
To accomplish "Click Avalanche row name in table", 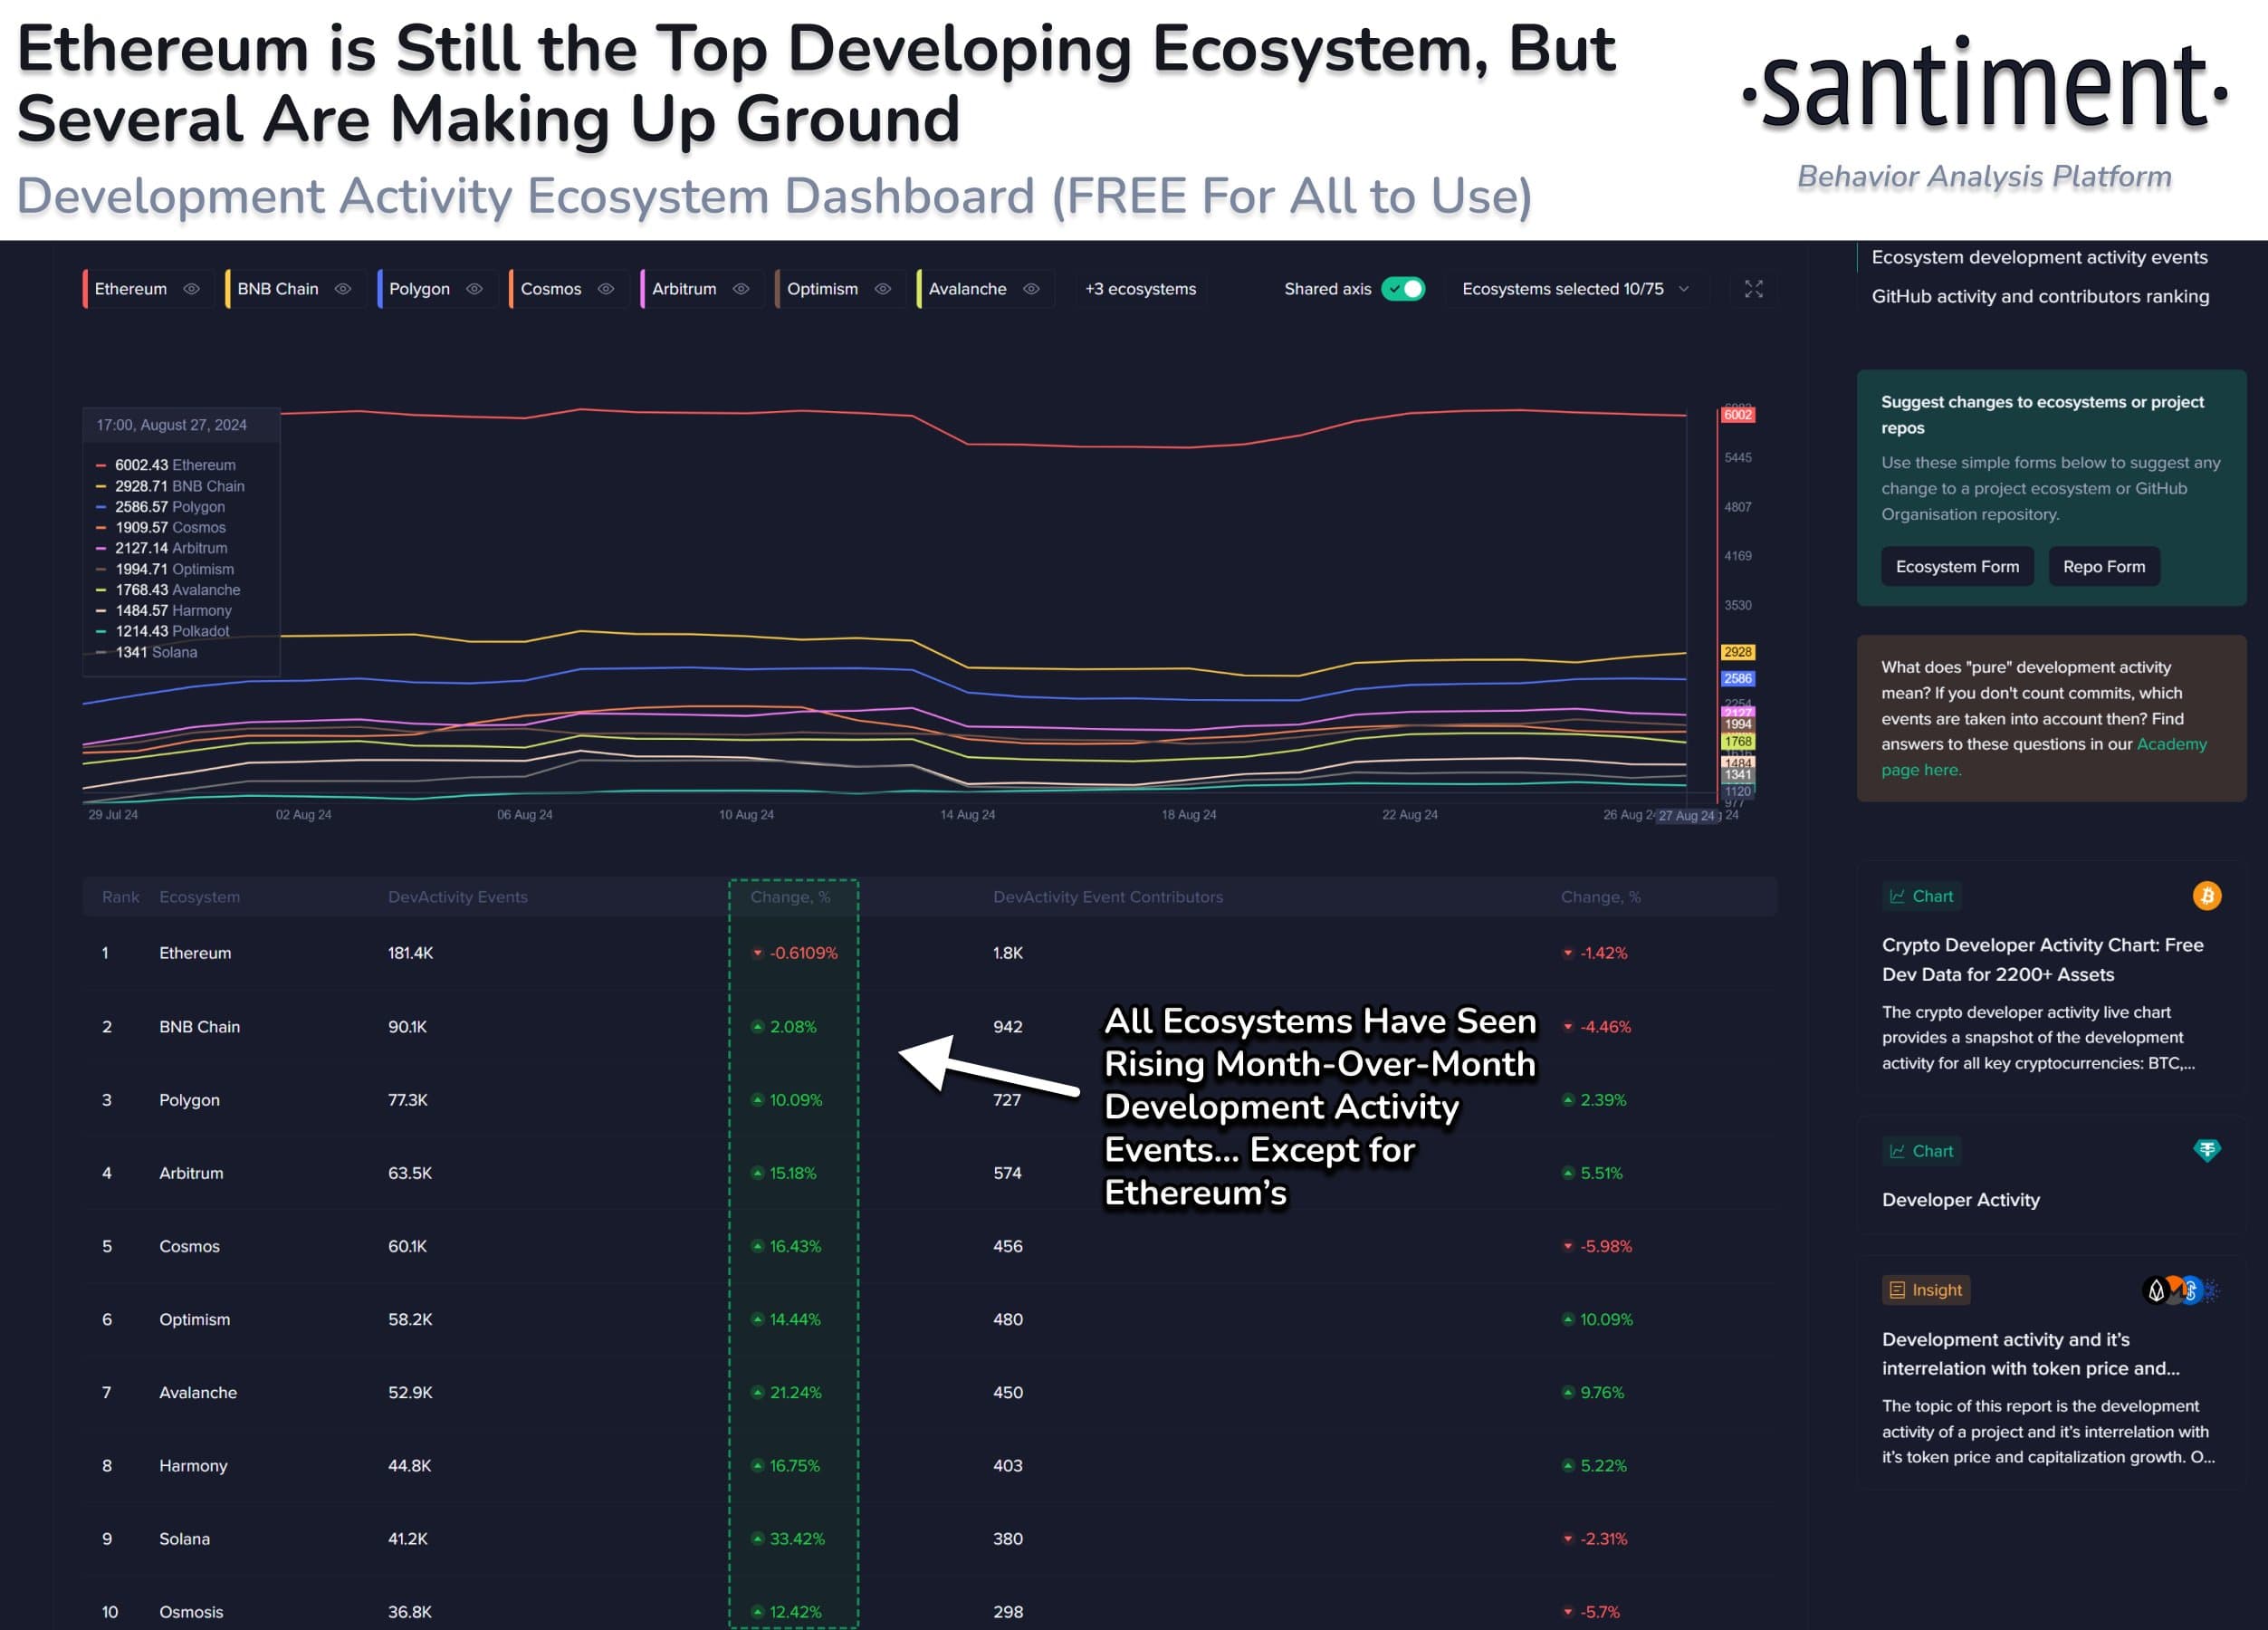I will [198, 1392].
